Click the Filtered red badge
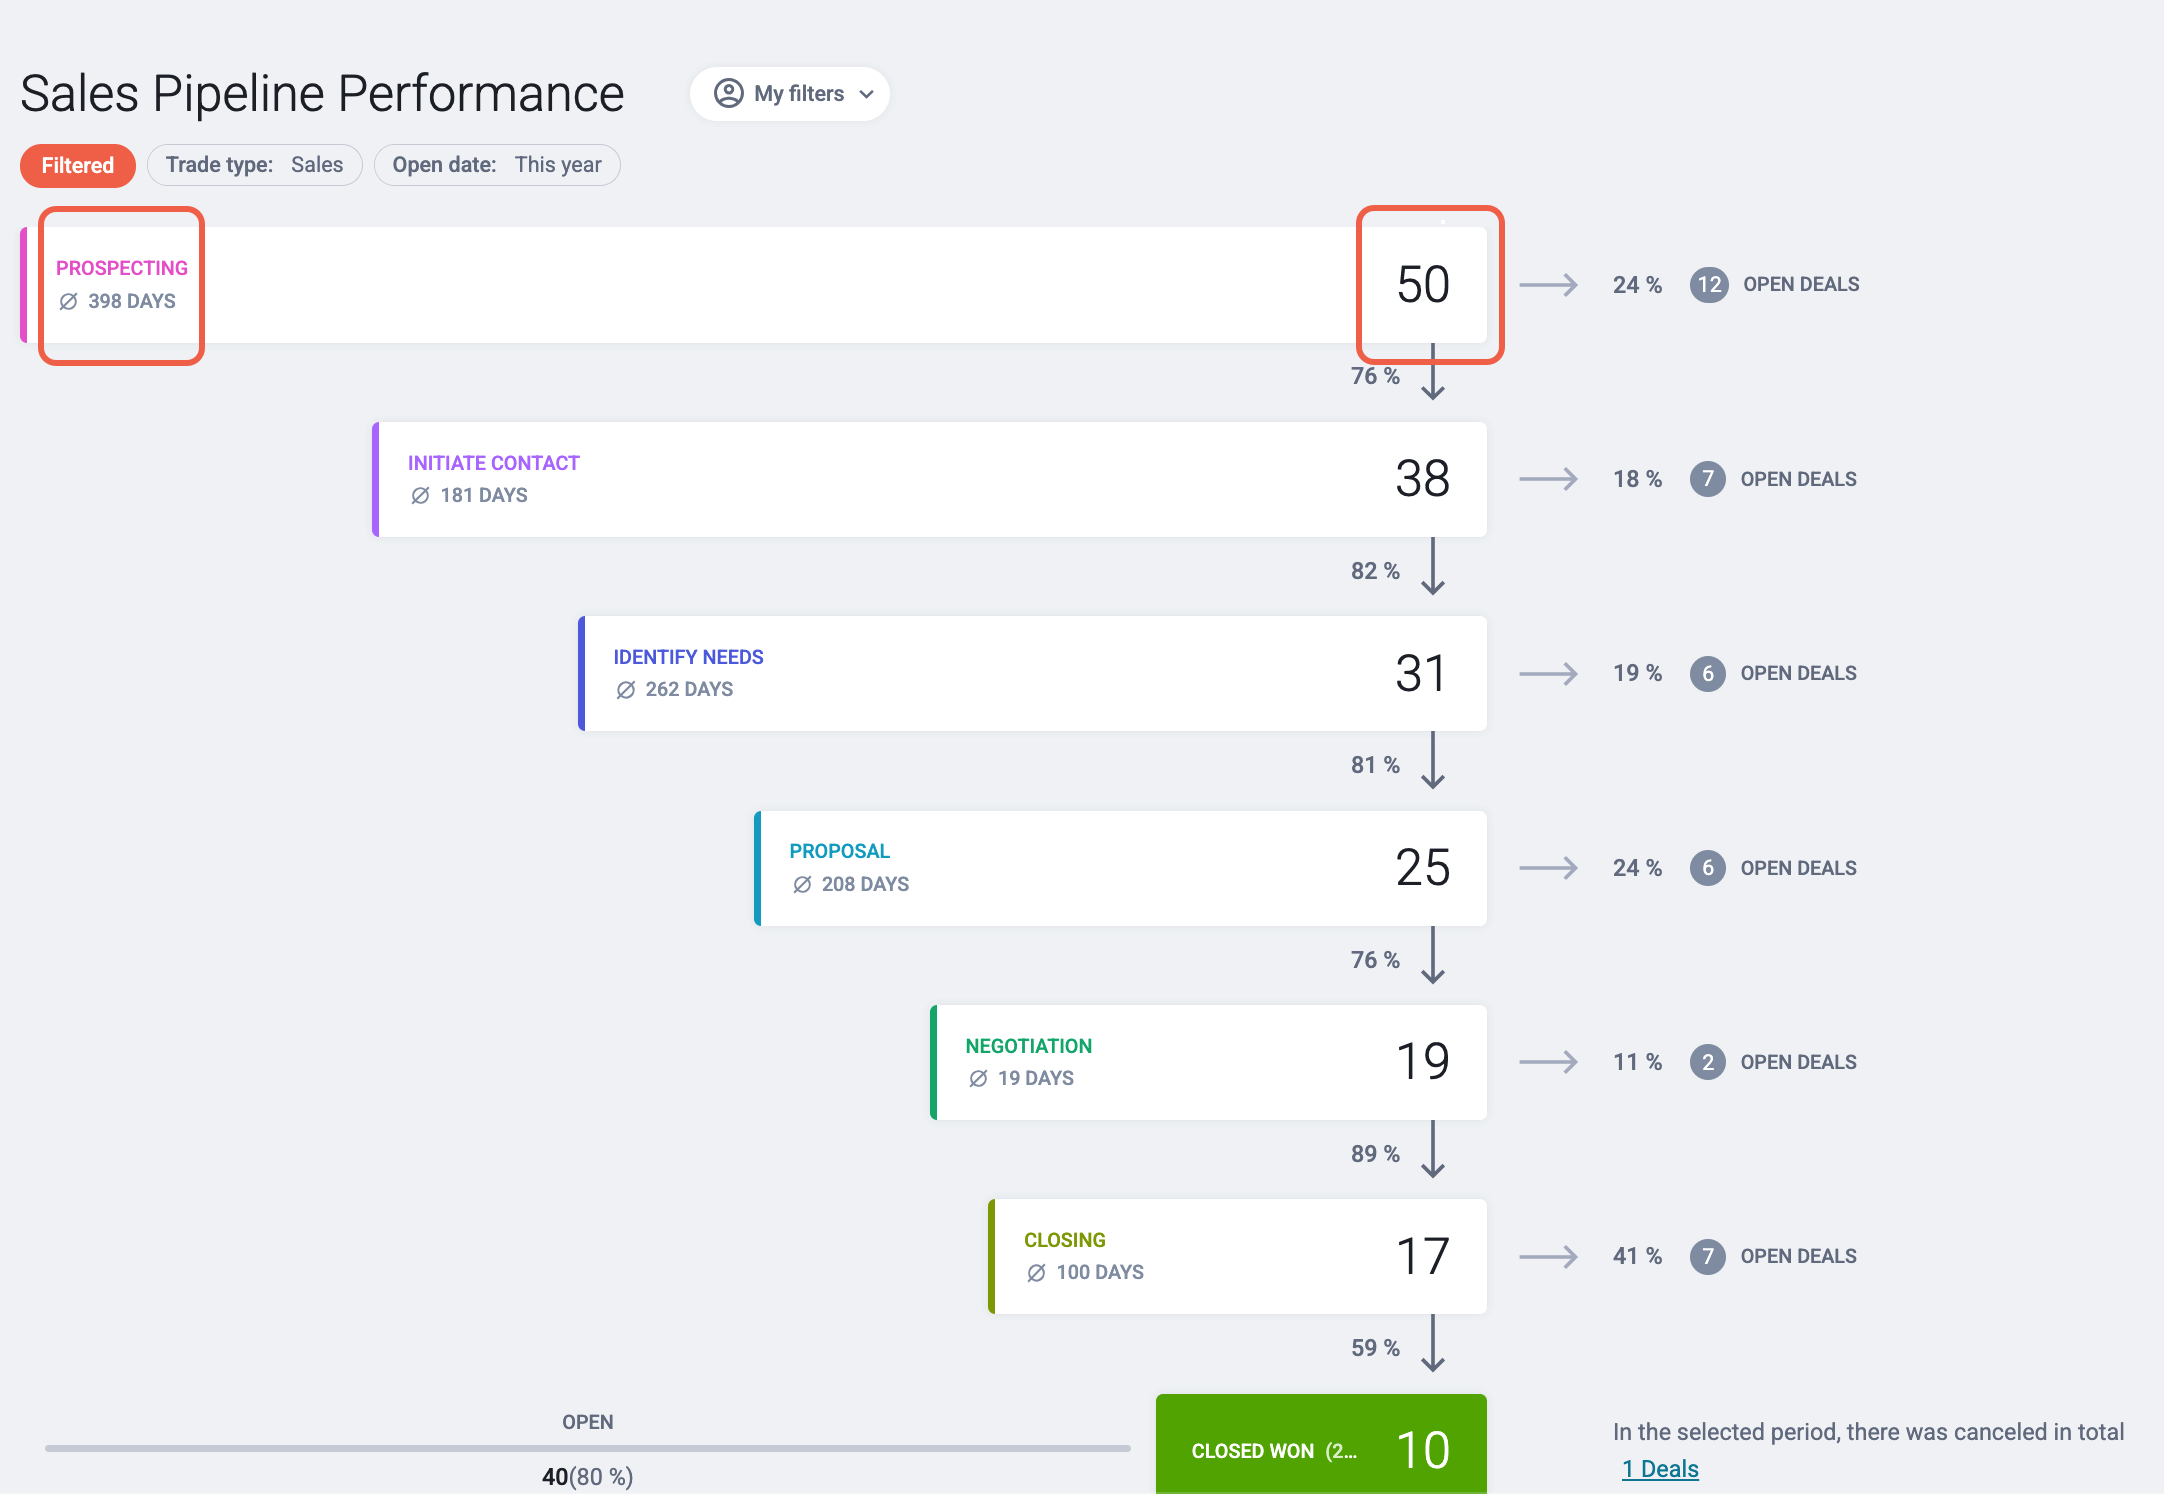 pyautogui.click(x=78, y=165)
